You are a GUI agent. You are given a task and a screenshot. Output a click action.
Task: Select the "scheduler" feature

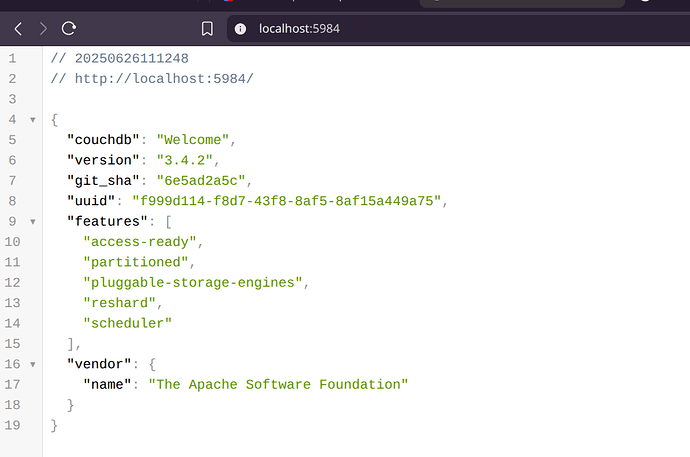click(x=128, y=323)
